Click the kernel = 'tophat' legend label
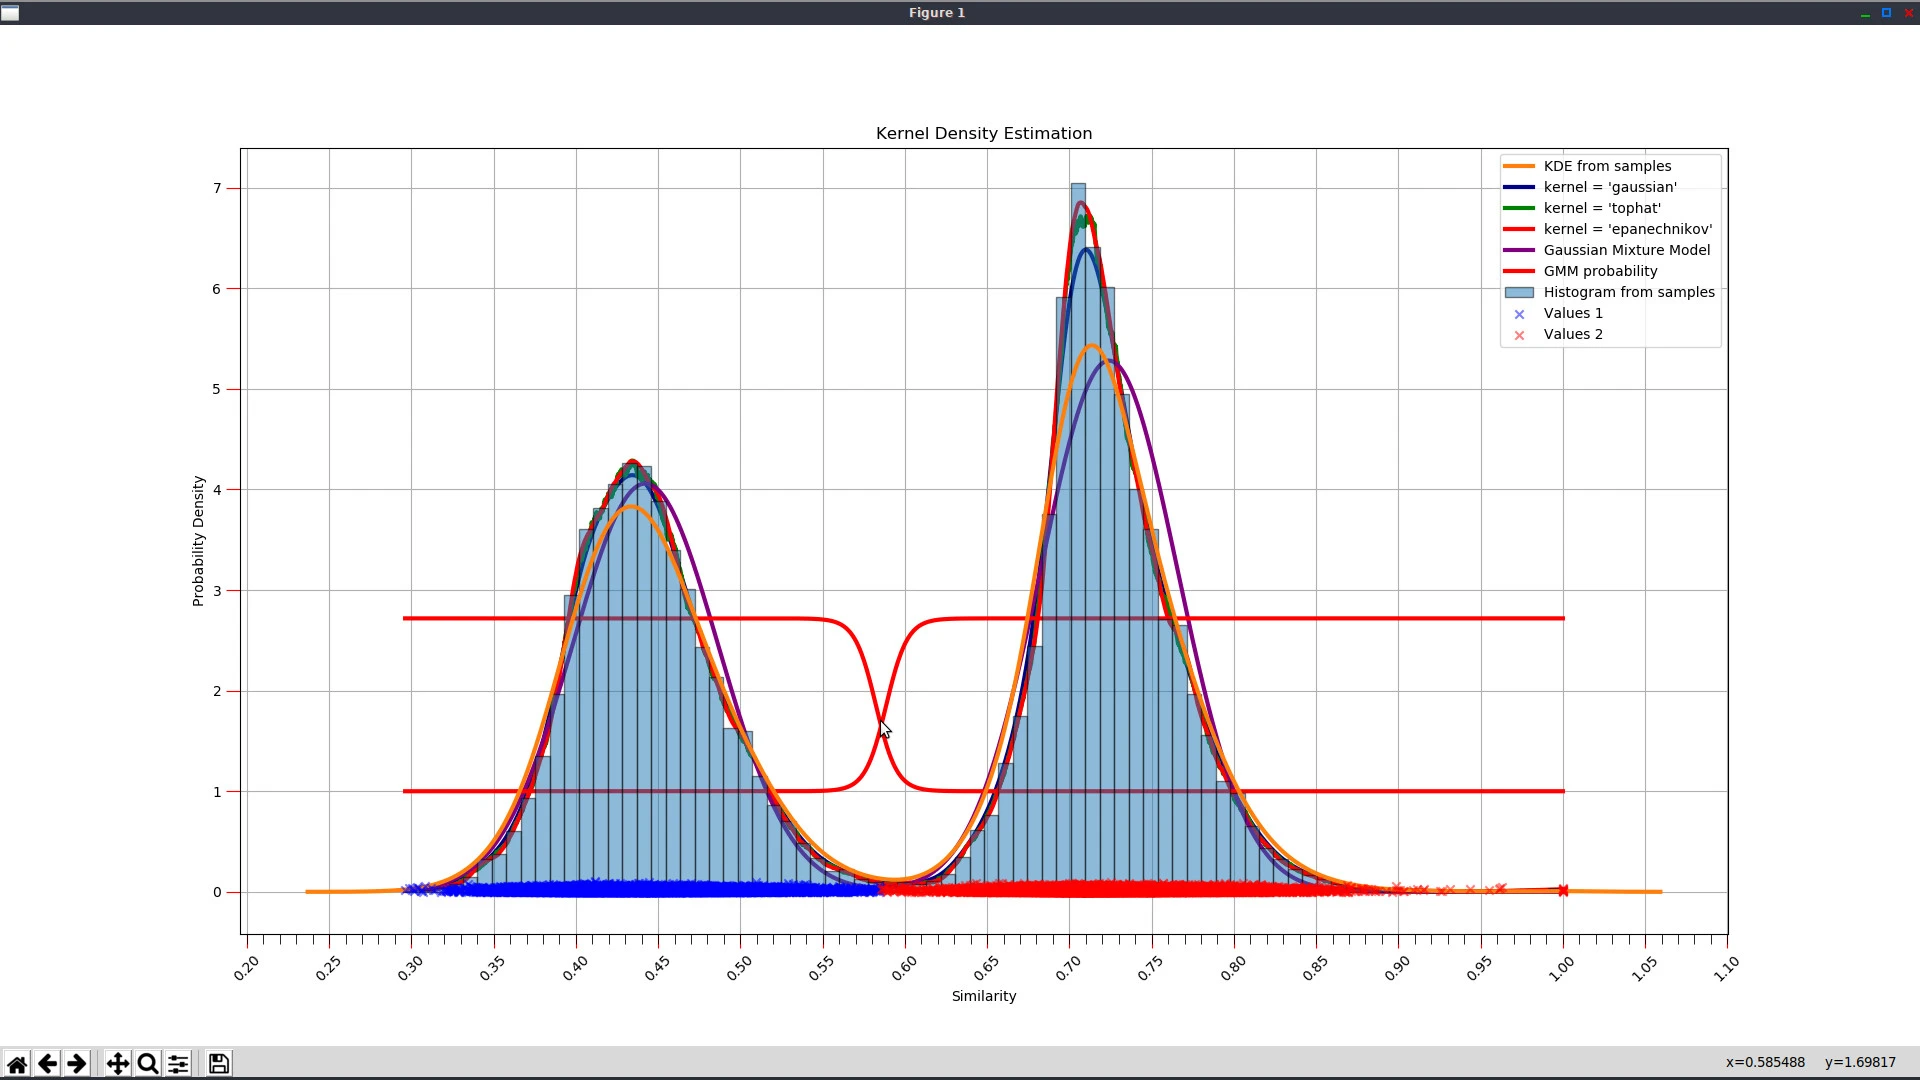Viewport: 1920px width, 1080px height. tap(1601, 208)
